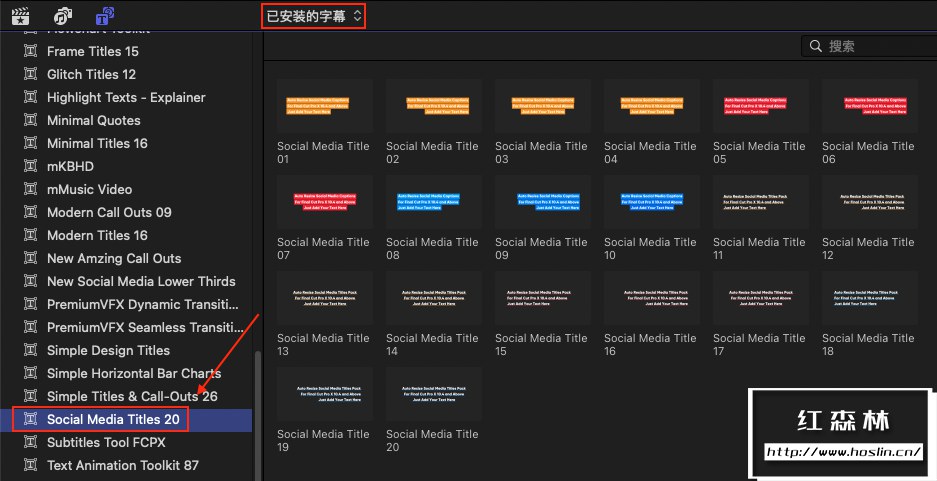
Task: Select the Minimal Quotes category
Action: pyautogui.click(x=94, y=120)
